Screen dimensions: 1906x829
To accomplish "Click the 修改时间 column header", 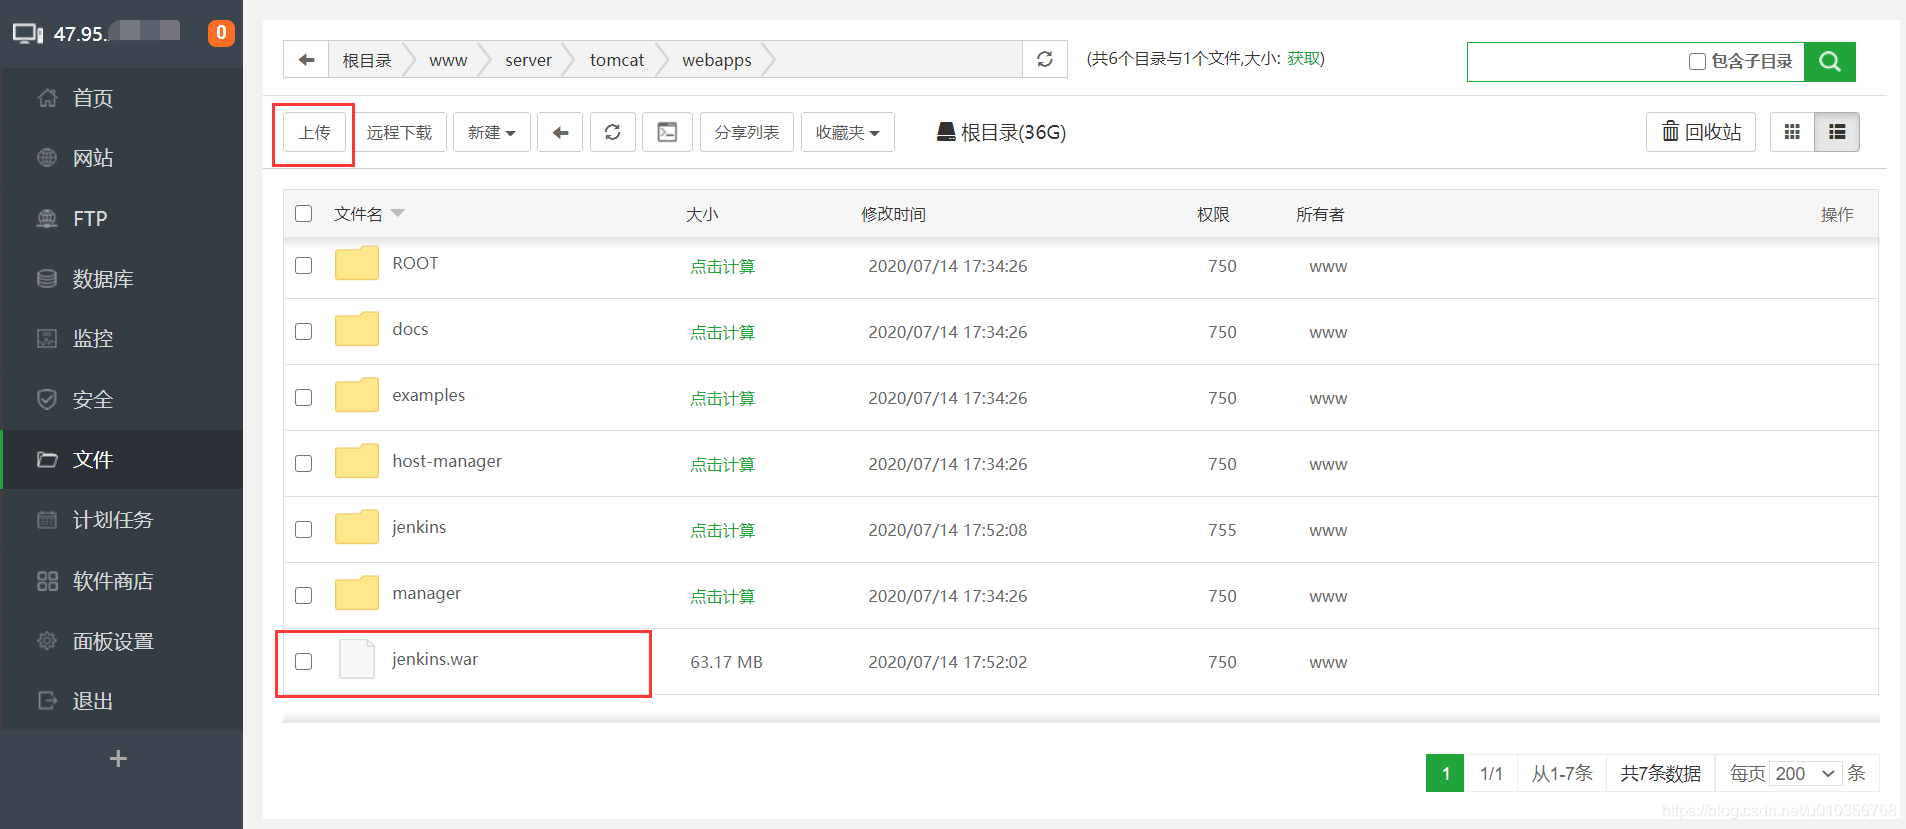I will 894,214.
